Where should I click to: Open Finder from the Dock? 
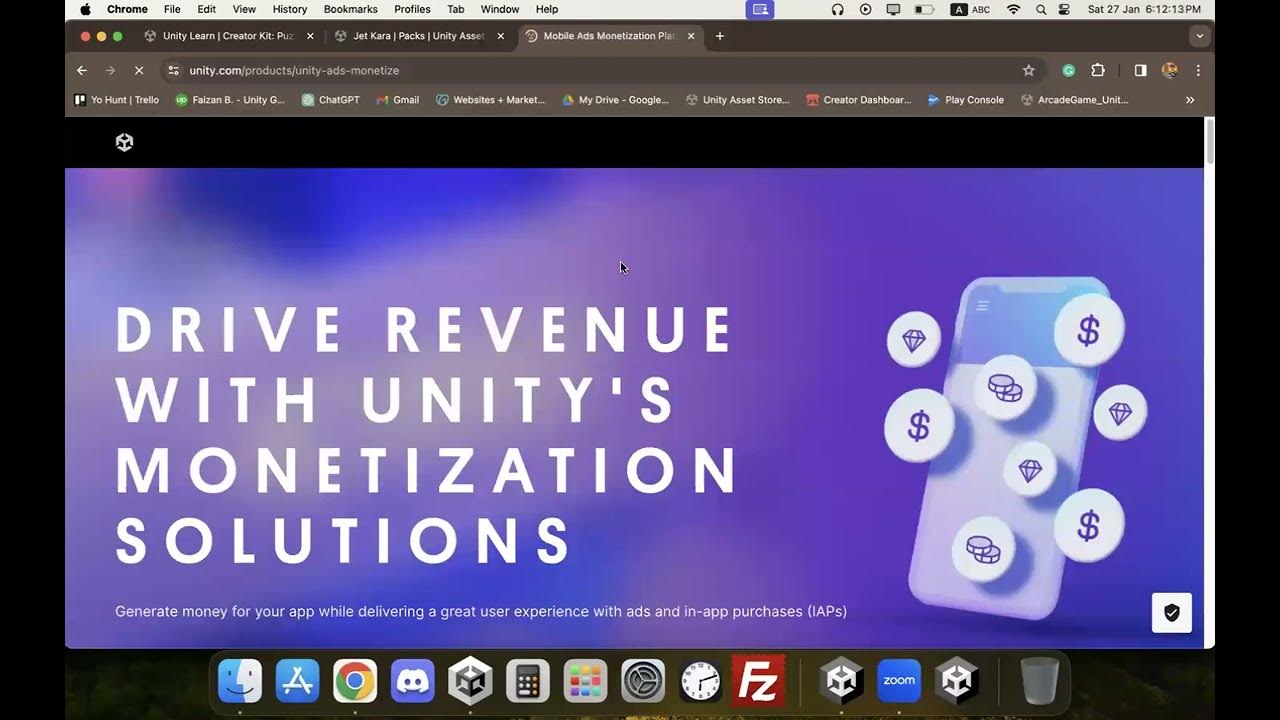point(240,681)
